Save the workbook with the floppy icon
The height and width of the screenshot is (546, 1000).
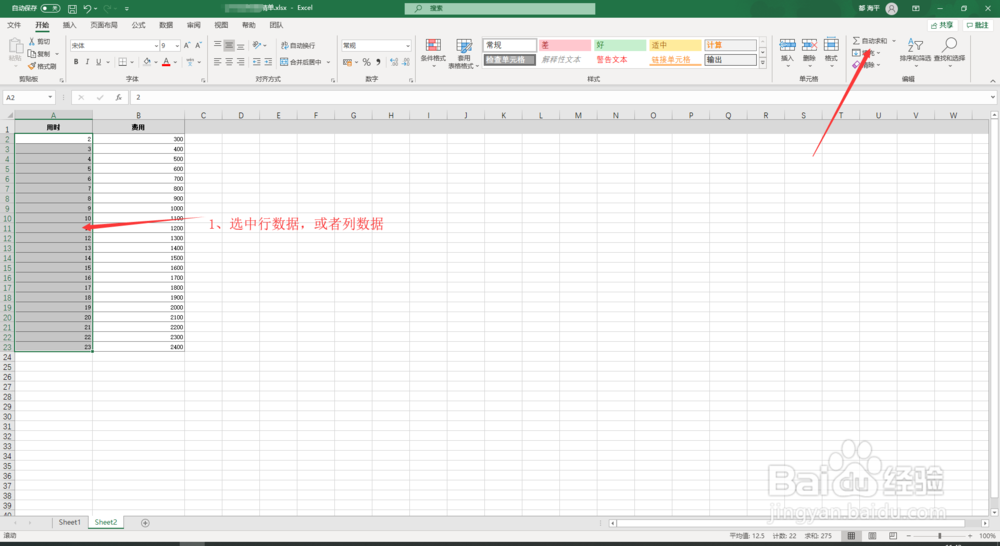[x=72, y=9]
